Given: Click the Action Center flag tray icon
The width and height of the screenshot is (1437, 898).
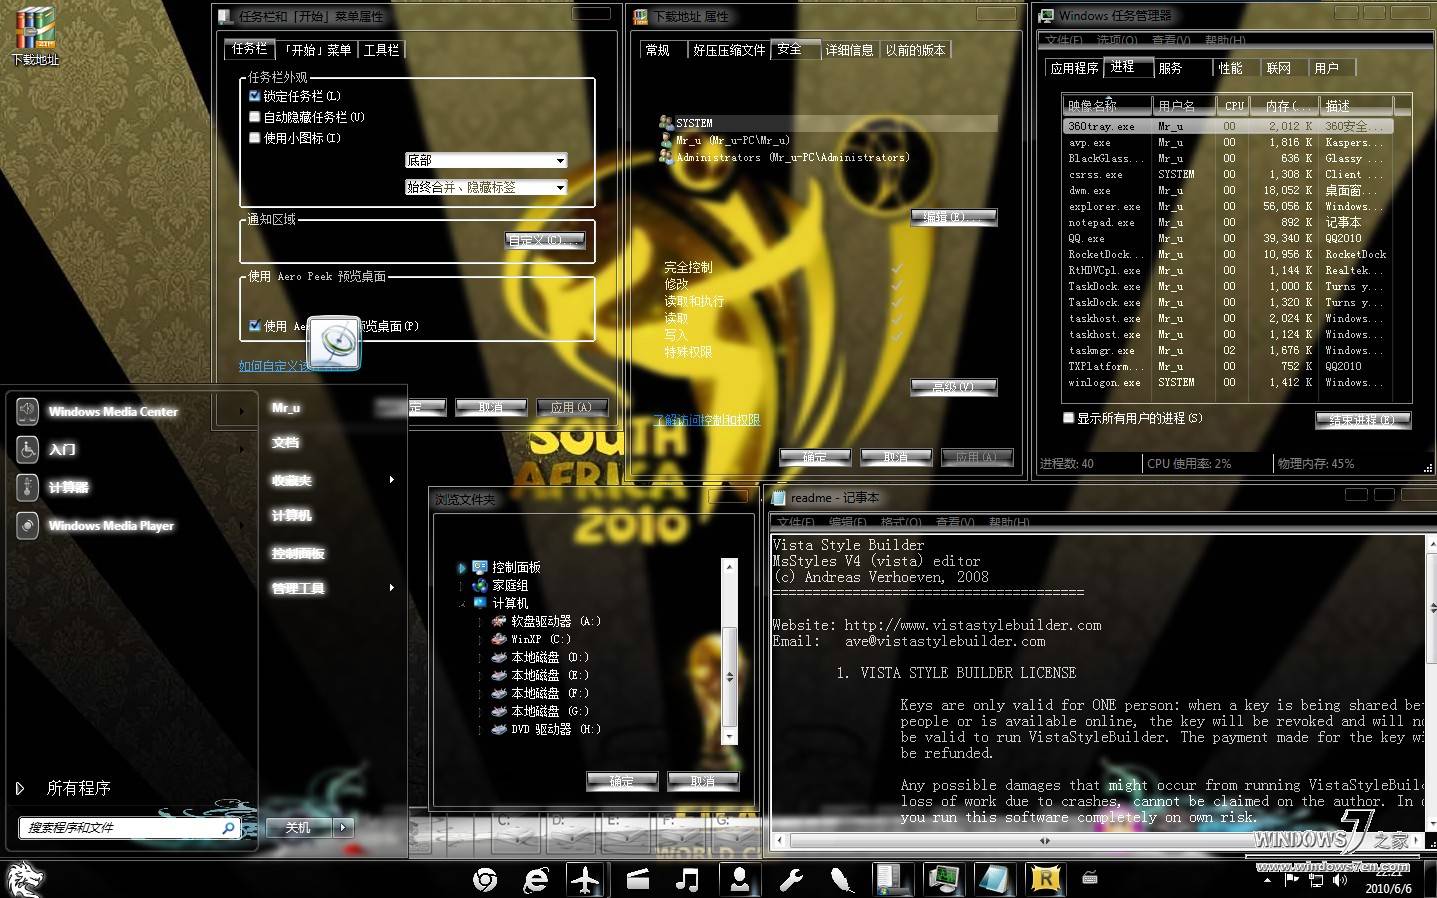Looking at the screenshot, I should [x=1291, y=880].
